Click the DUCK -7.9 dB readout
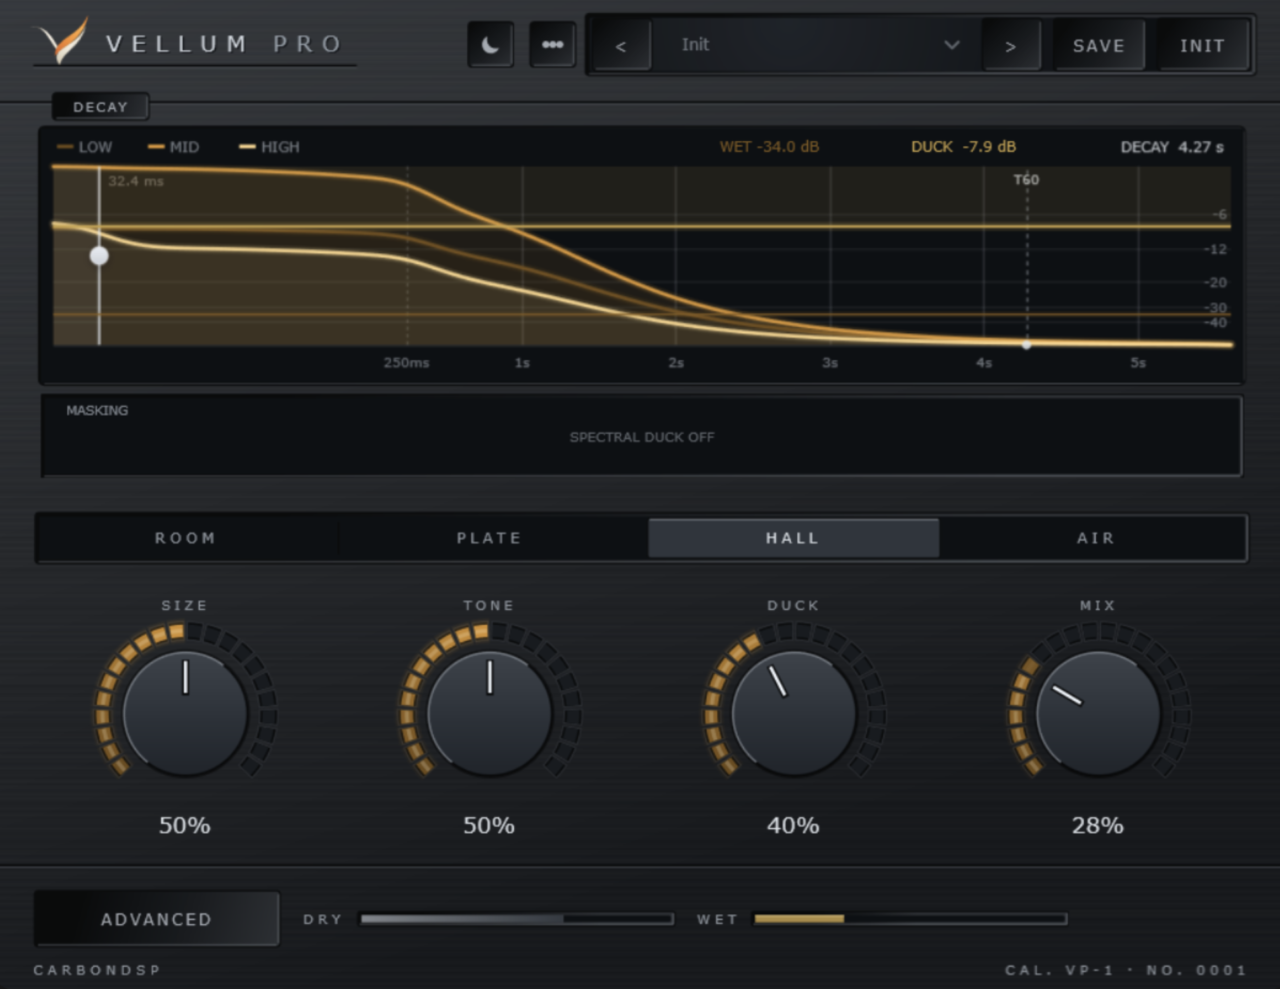The width and height of the screenshot is (1280, 989). [963, 147]
